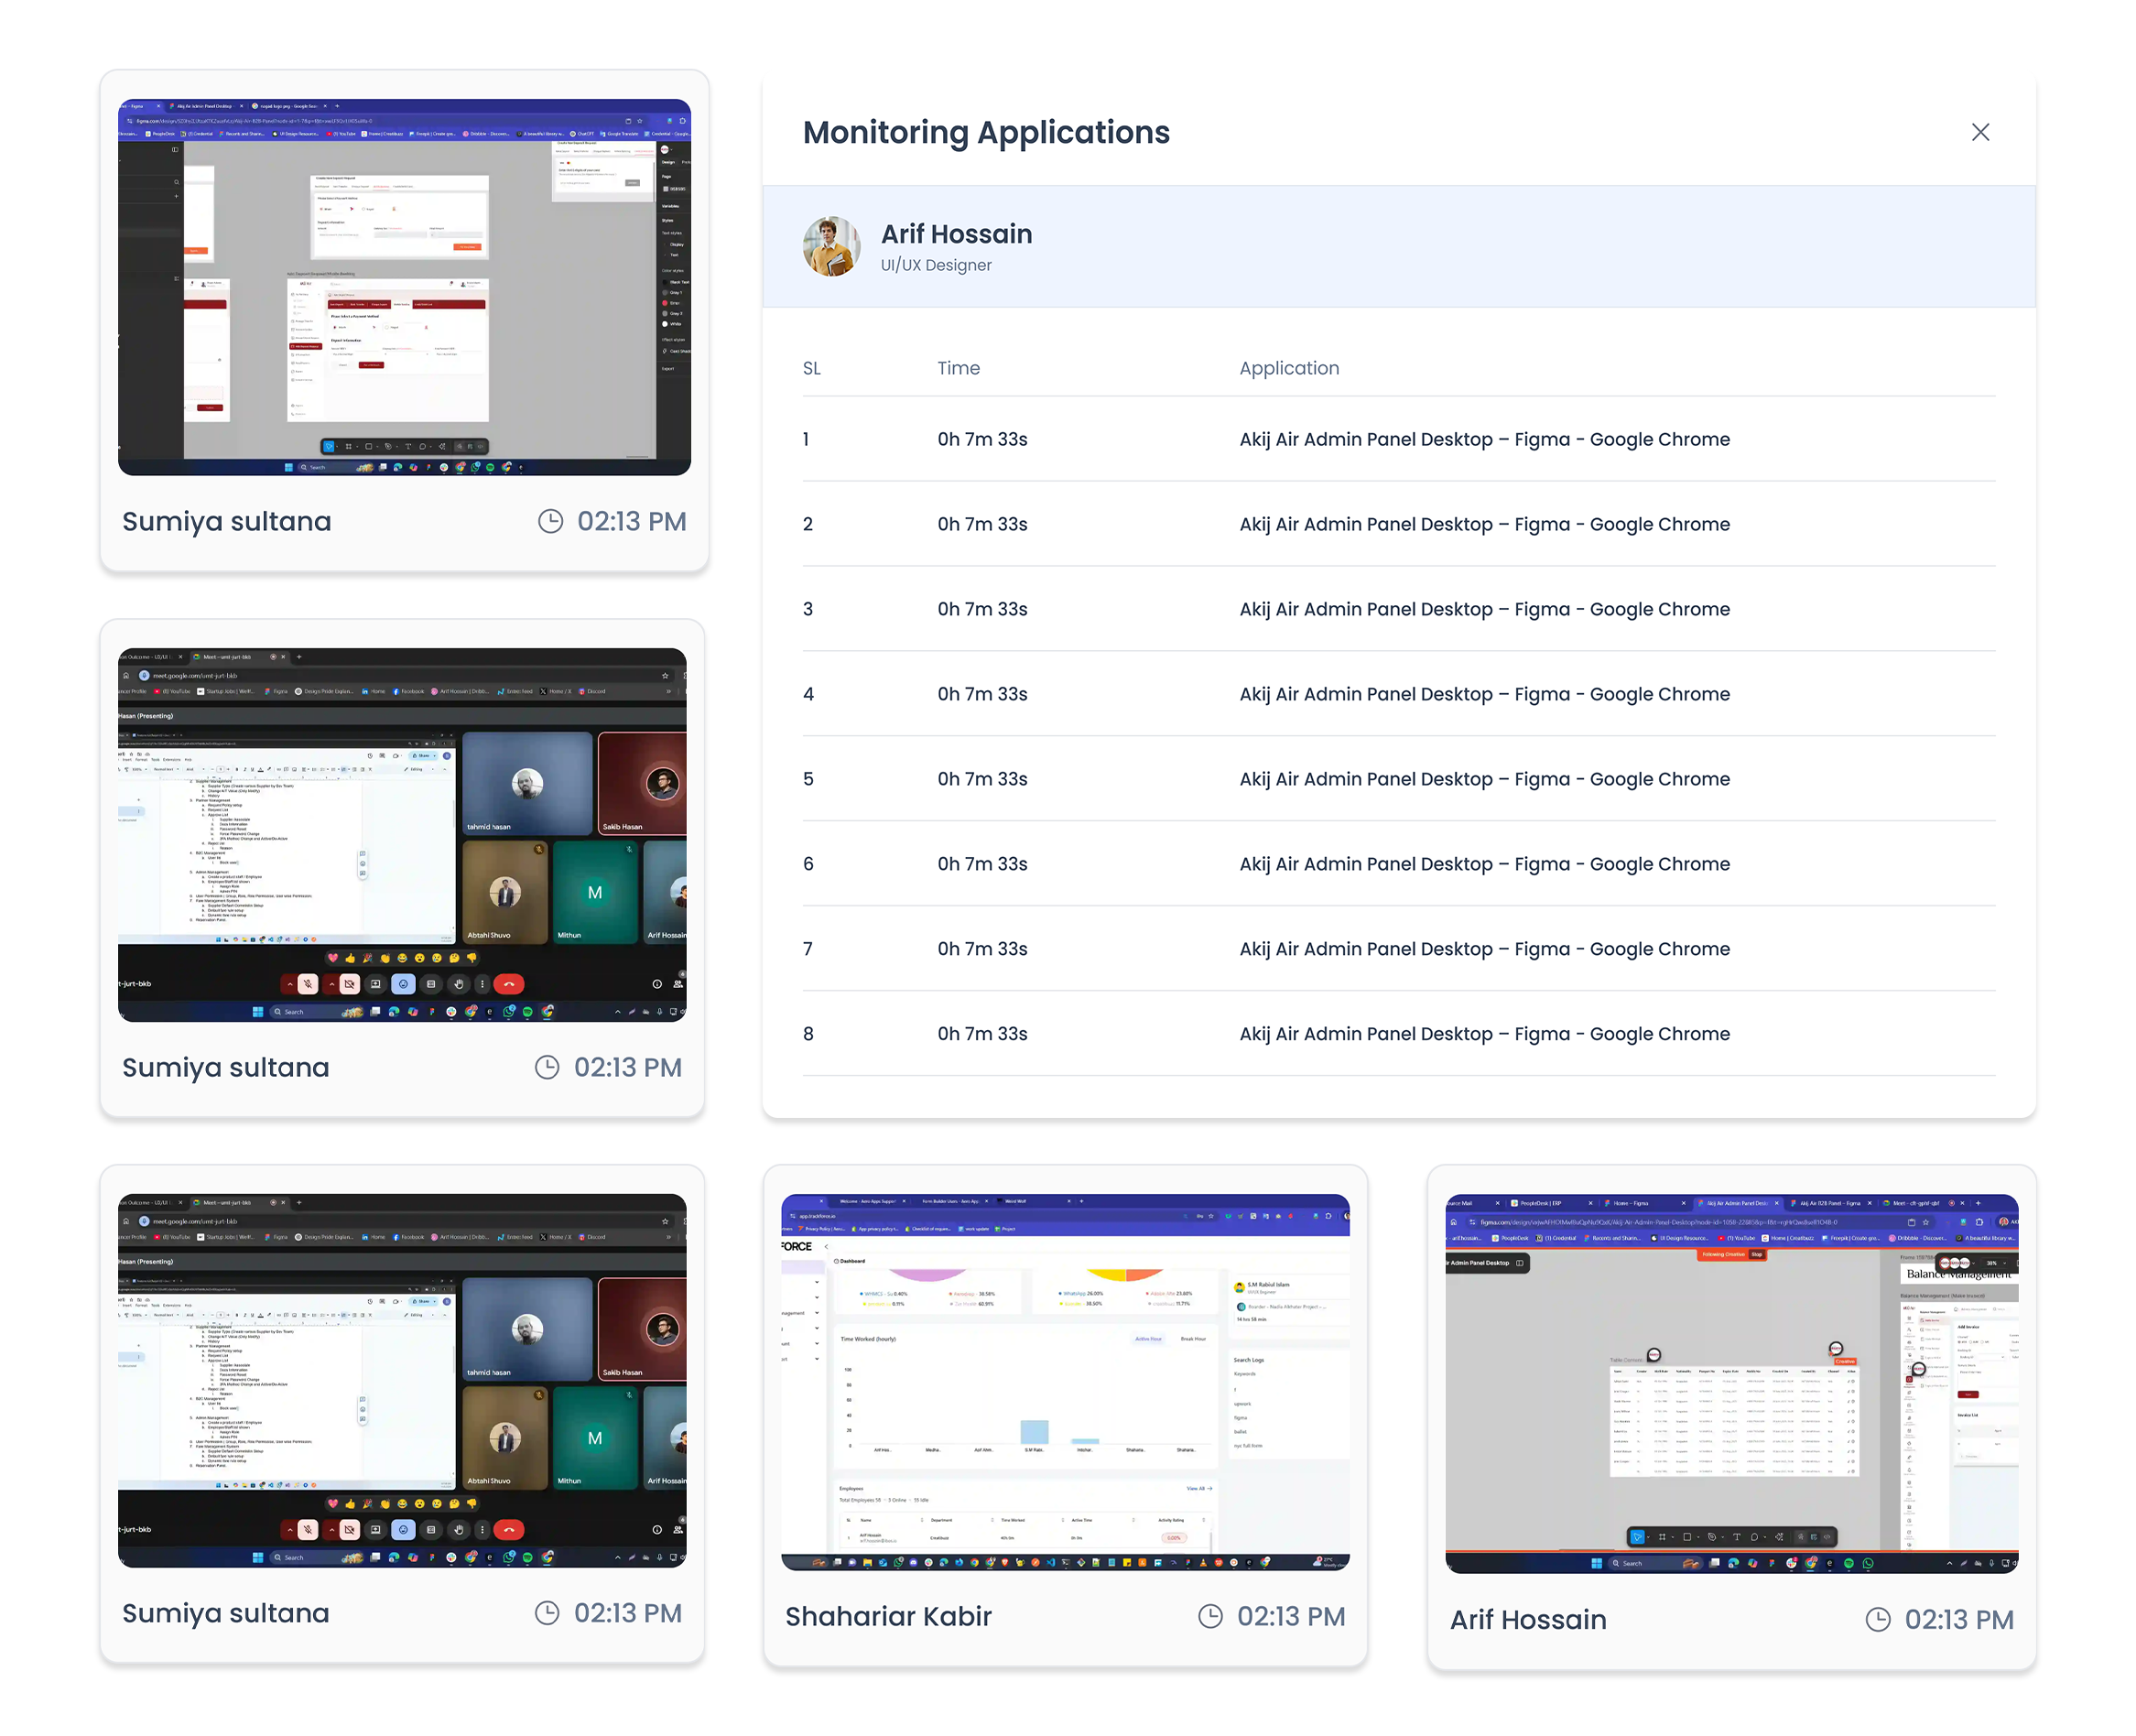Click View All link in Employees section

click(1198, 1488)
